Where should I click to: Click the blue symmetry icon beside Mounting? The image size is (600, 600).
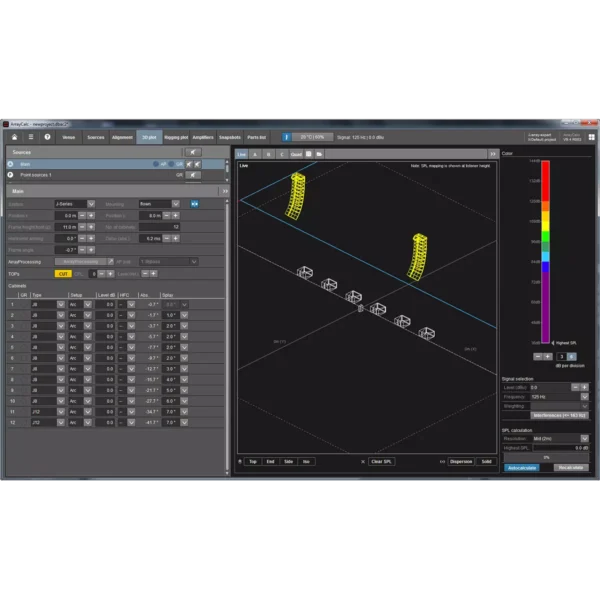pyautogui.click(x=194, y=204)
